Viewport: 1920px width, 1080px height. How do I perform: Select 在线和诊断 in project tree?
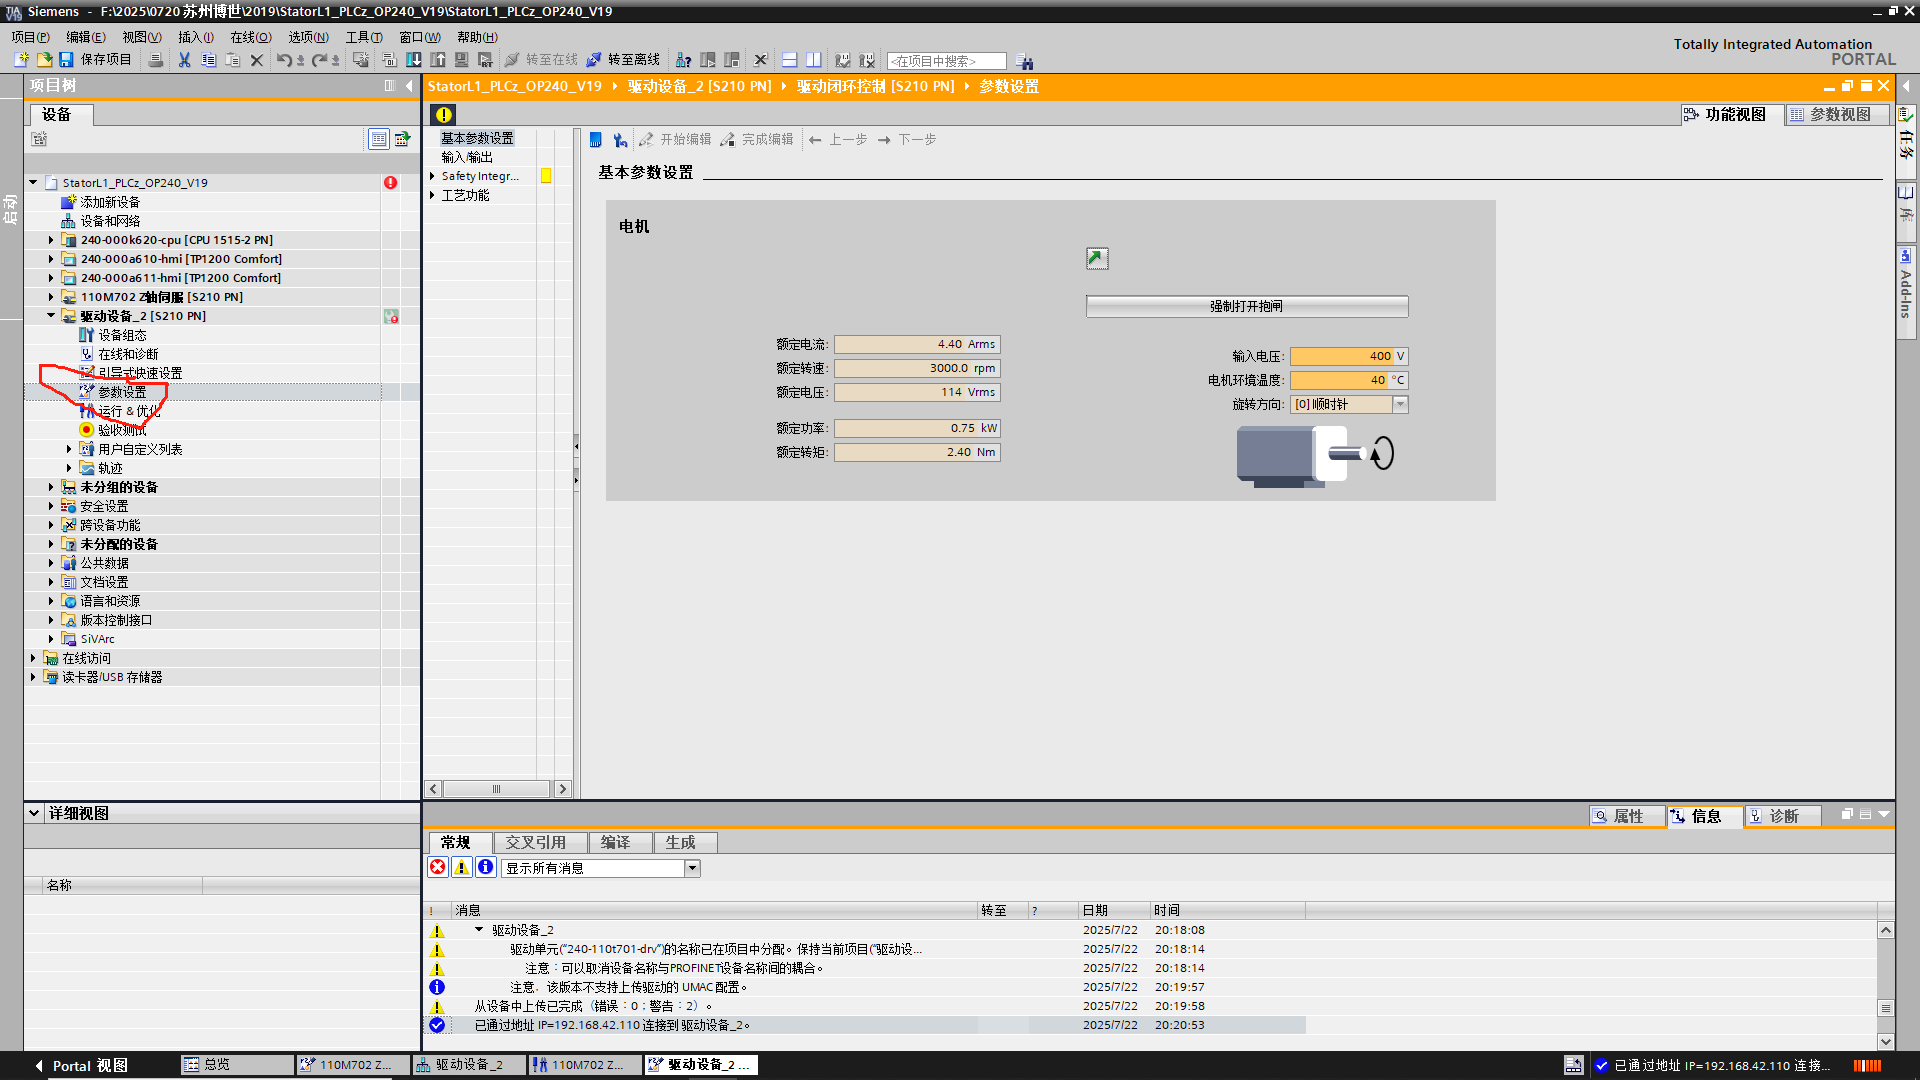128,354
